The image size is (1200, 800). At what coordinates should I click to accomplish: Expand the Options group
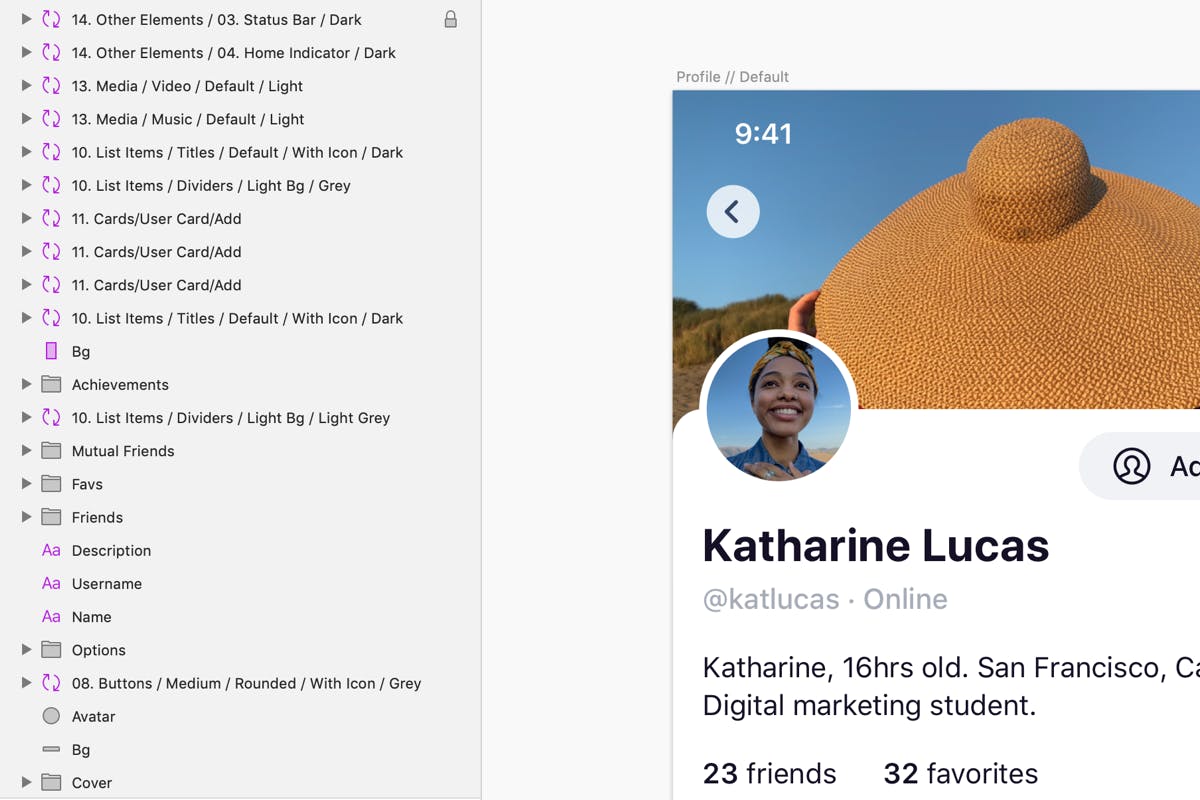26,649
